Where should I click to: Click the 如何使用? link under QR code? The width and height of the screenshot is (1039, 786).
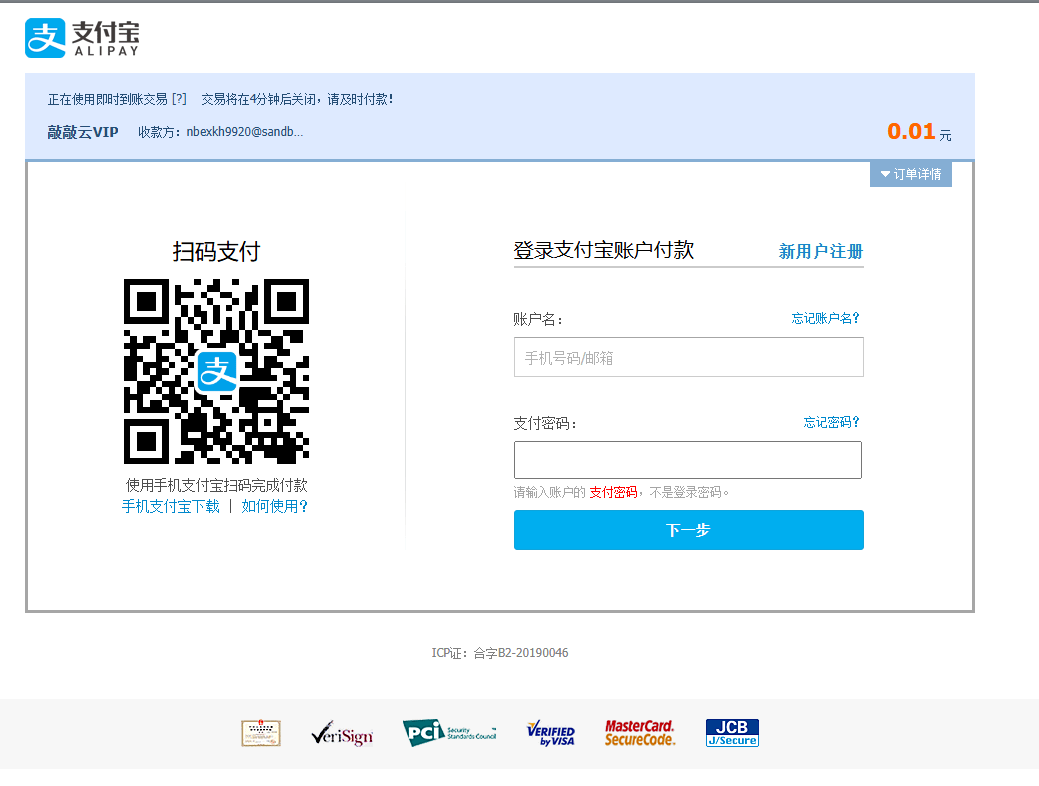point(274,506)
